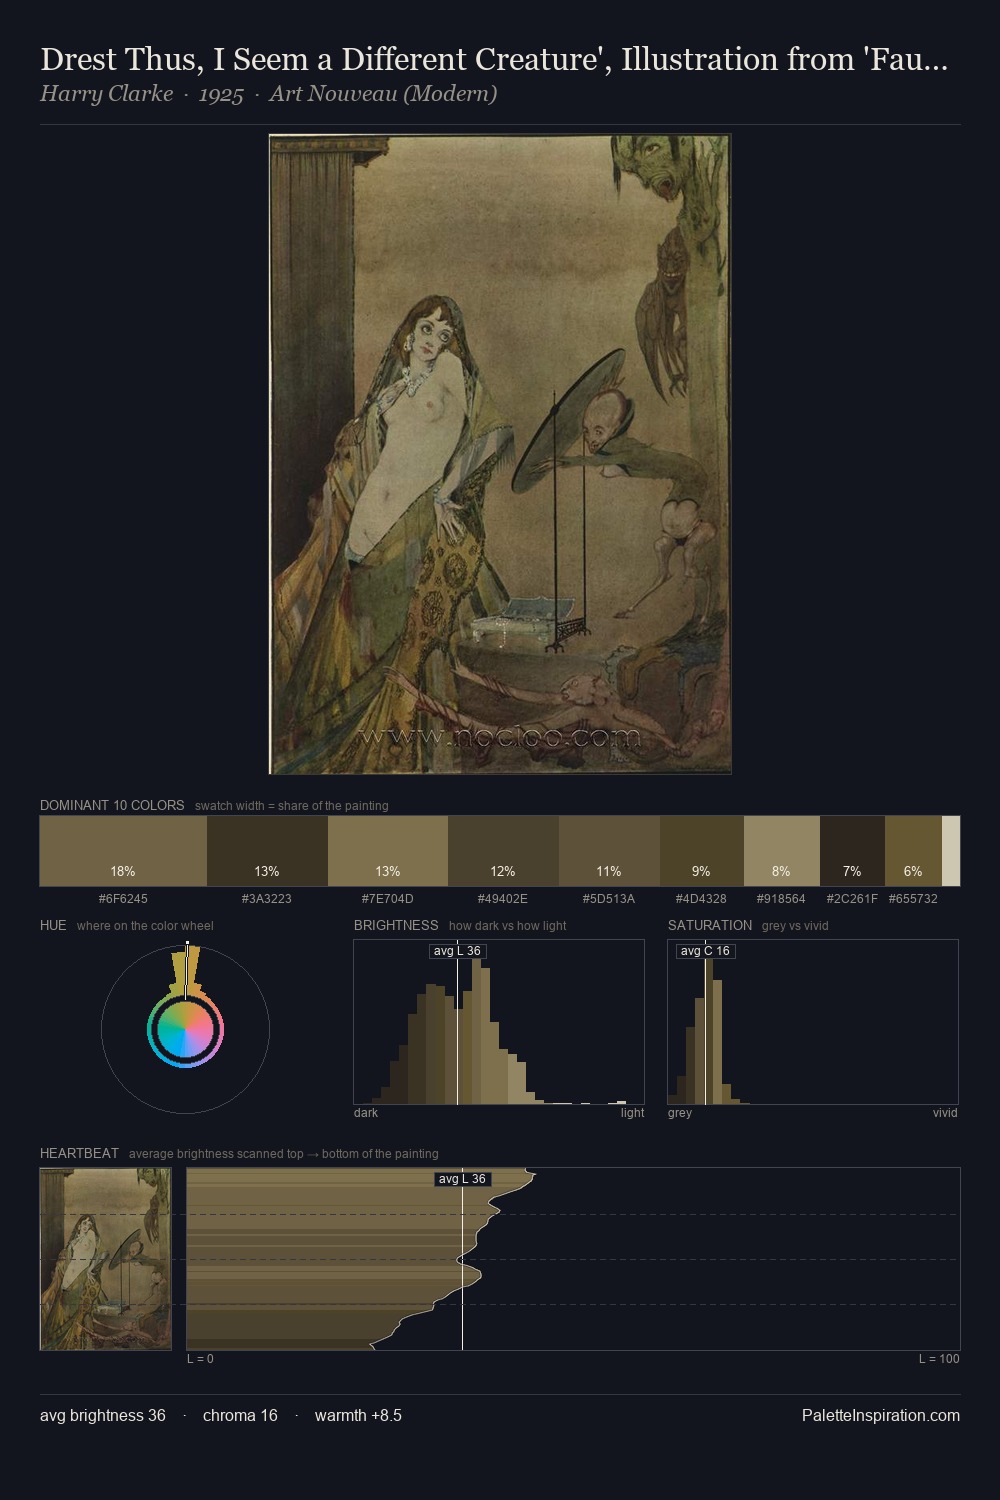Select the #2C261F color swatch

click(852, 851)
